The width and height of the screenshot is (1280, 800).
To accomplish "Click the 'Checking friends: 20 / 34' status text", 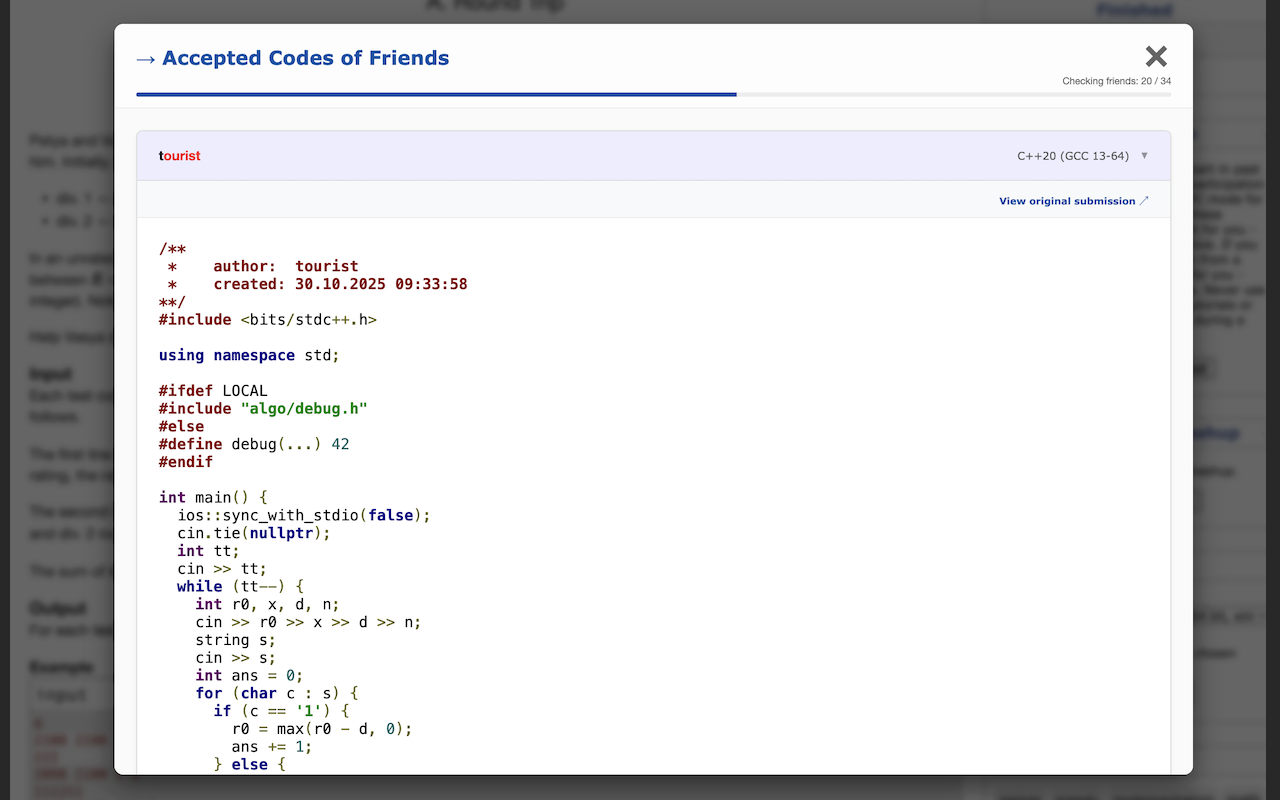I will [x=1116, y=81].
